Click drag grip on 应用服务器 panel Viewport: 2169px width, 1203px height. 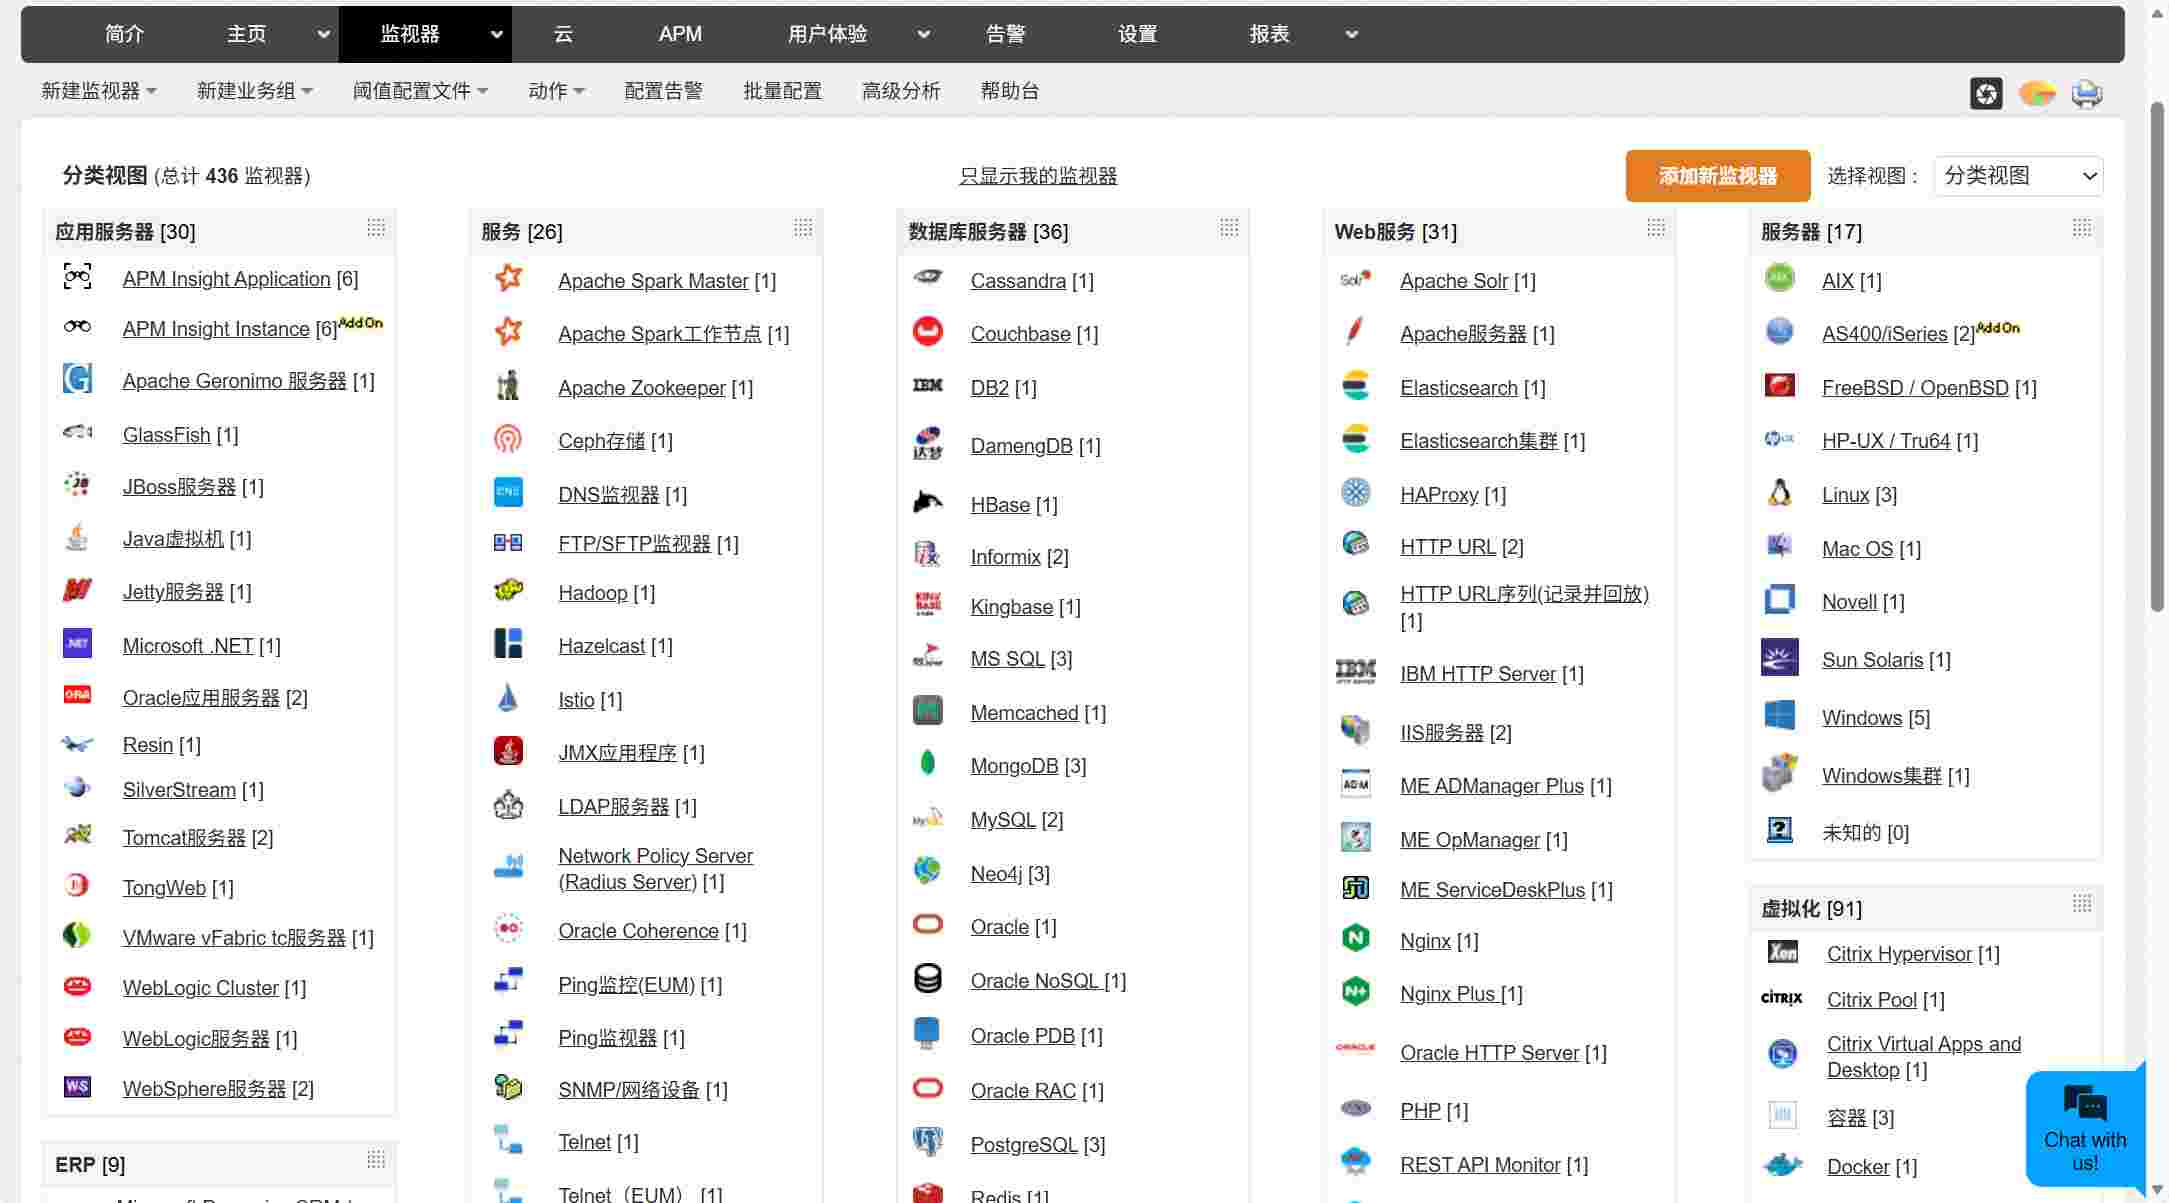376,229
